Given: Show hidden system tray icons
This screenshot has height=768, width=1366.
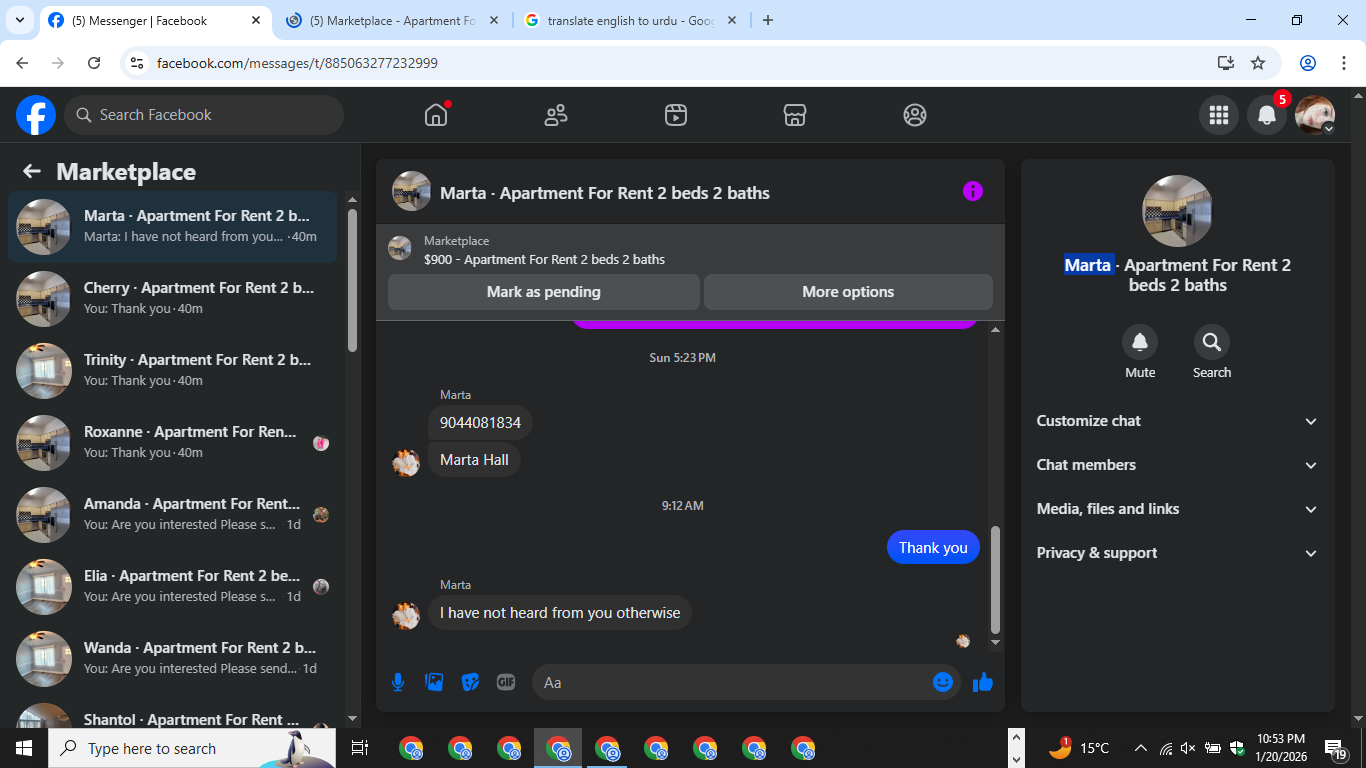Looking at the screenshot, I should [x=1140, y=748].
